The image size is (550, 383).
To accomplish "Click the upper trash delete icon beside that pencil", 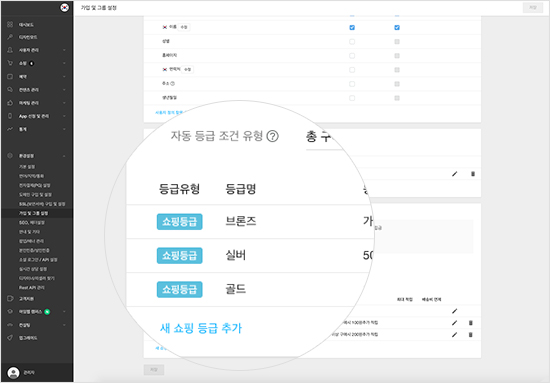I will [473, 174].
